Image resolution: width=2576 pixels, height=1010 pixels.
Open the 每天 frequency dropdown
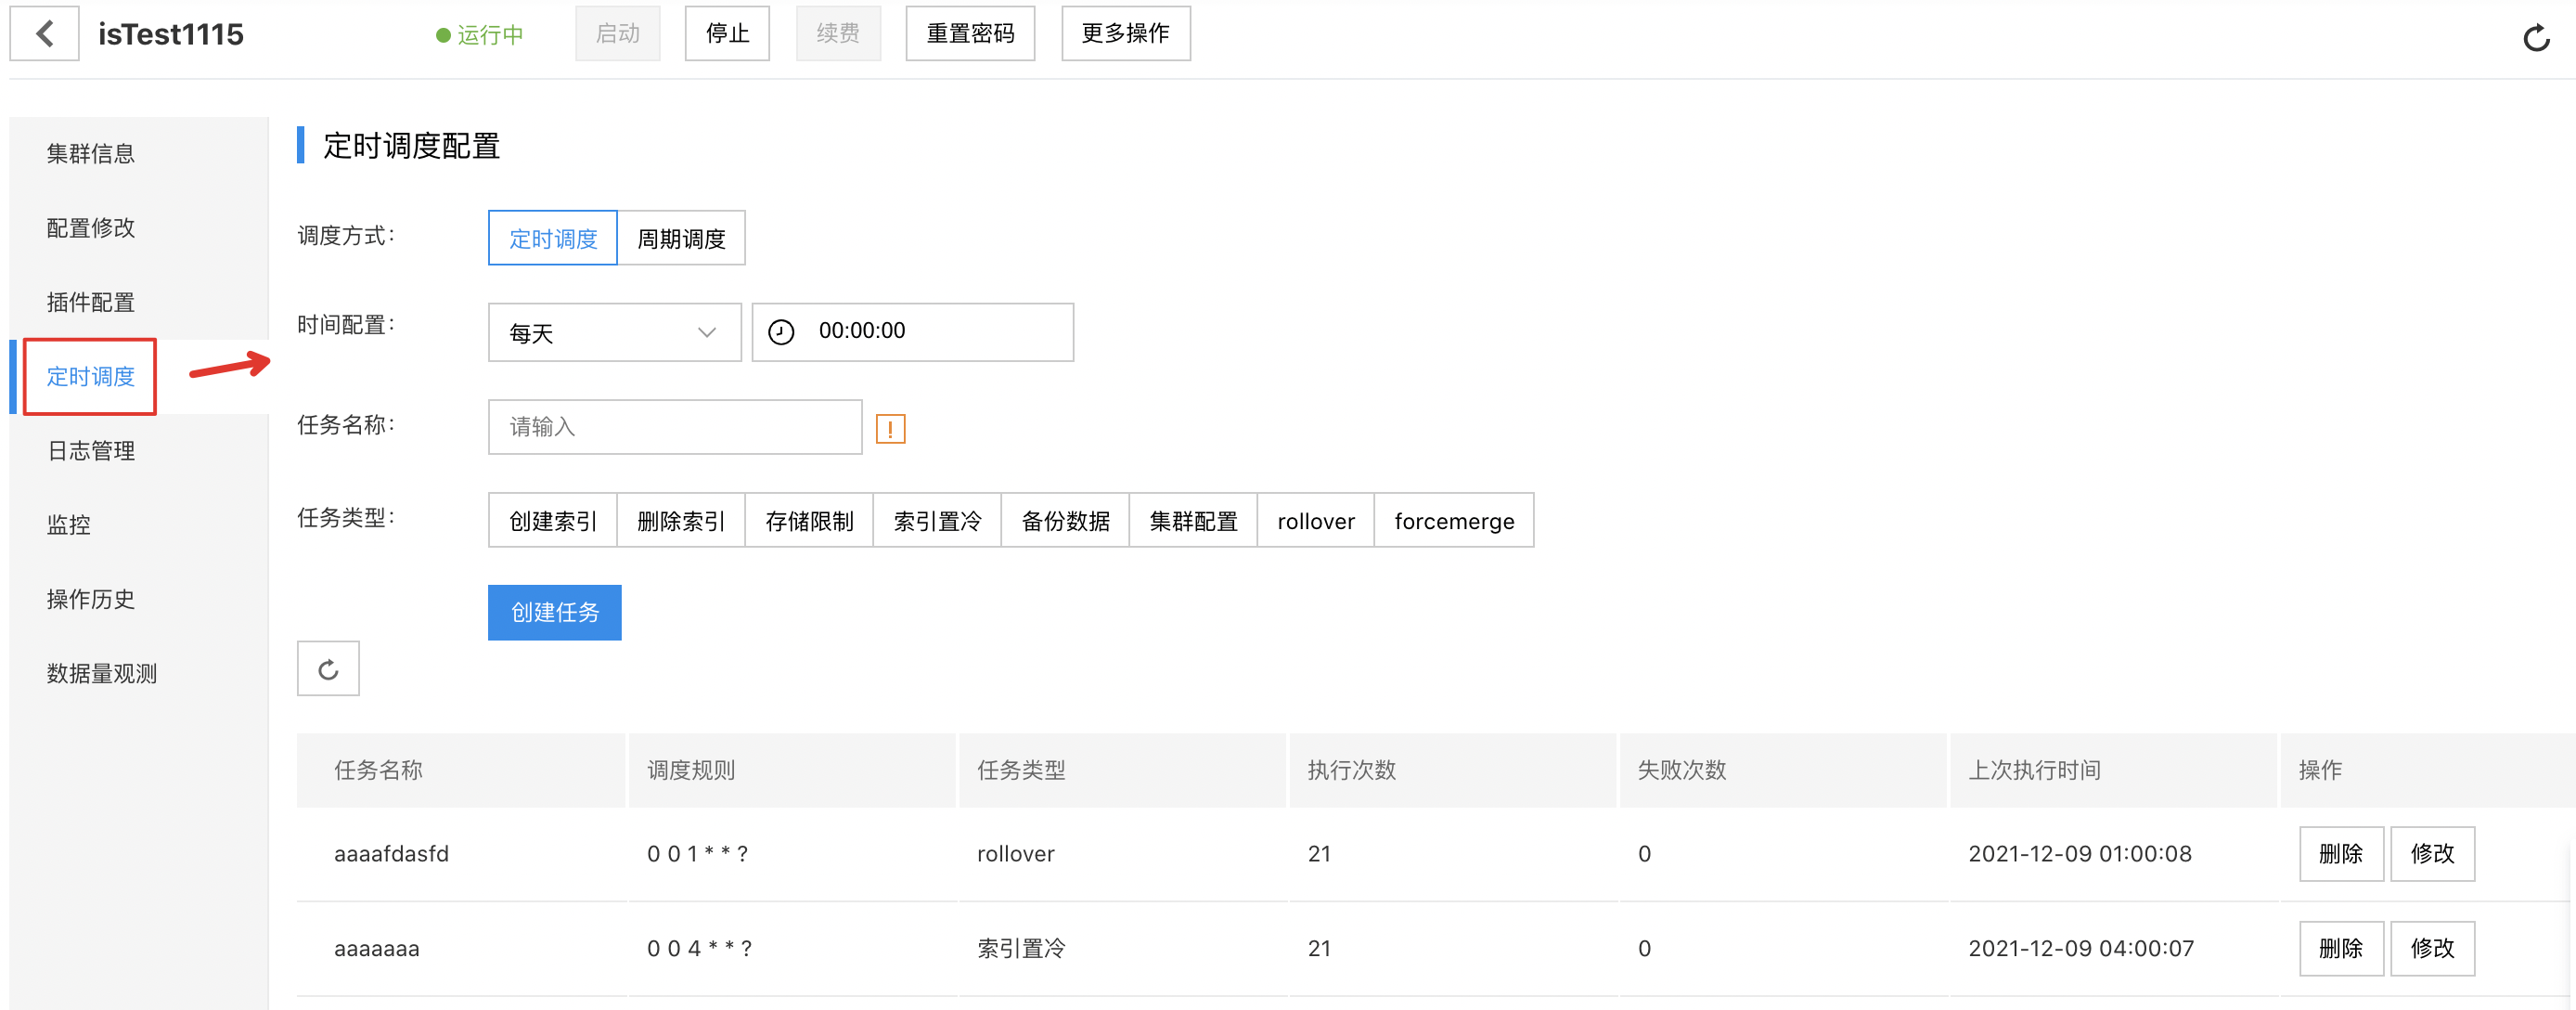click(614, 332)
